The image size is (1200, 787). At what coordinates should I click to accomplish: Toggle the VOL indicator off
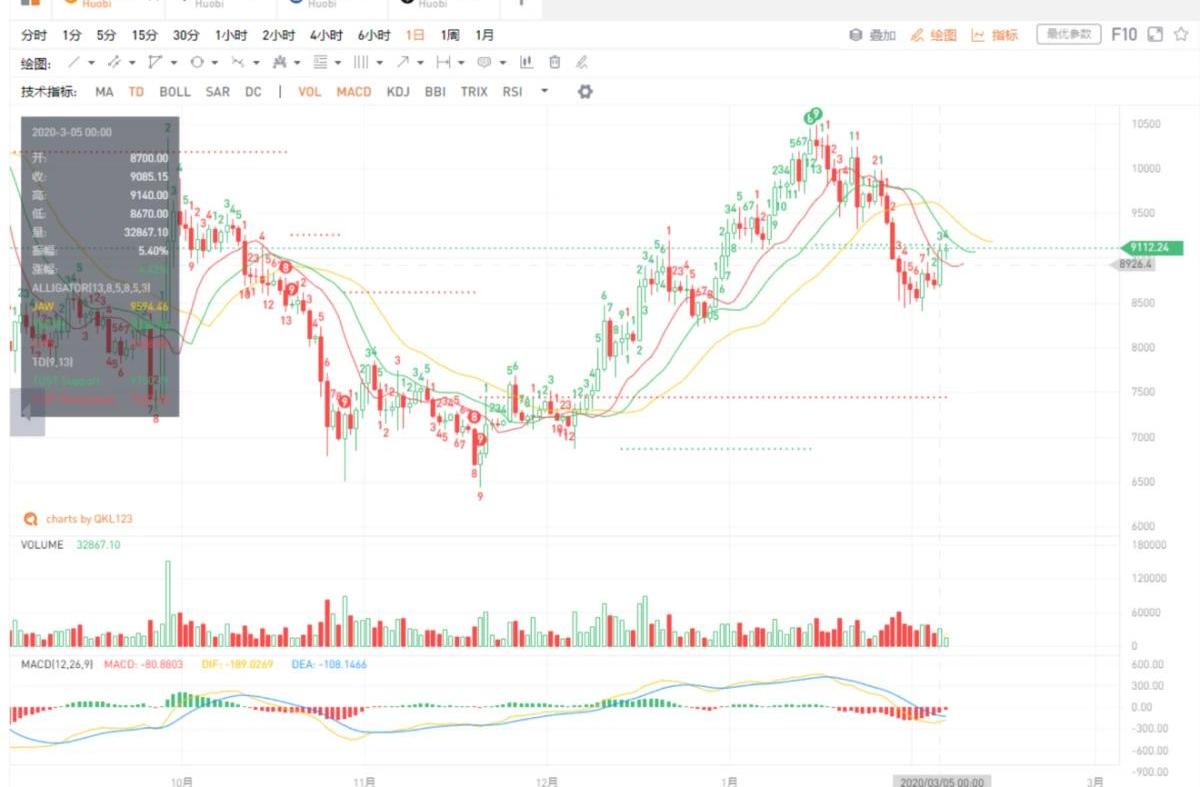tap(309, 91)
